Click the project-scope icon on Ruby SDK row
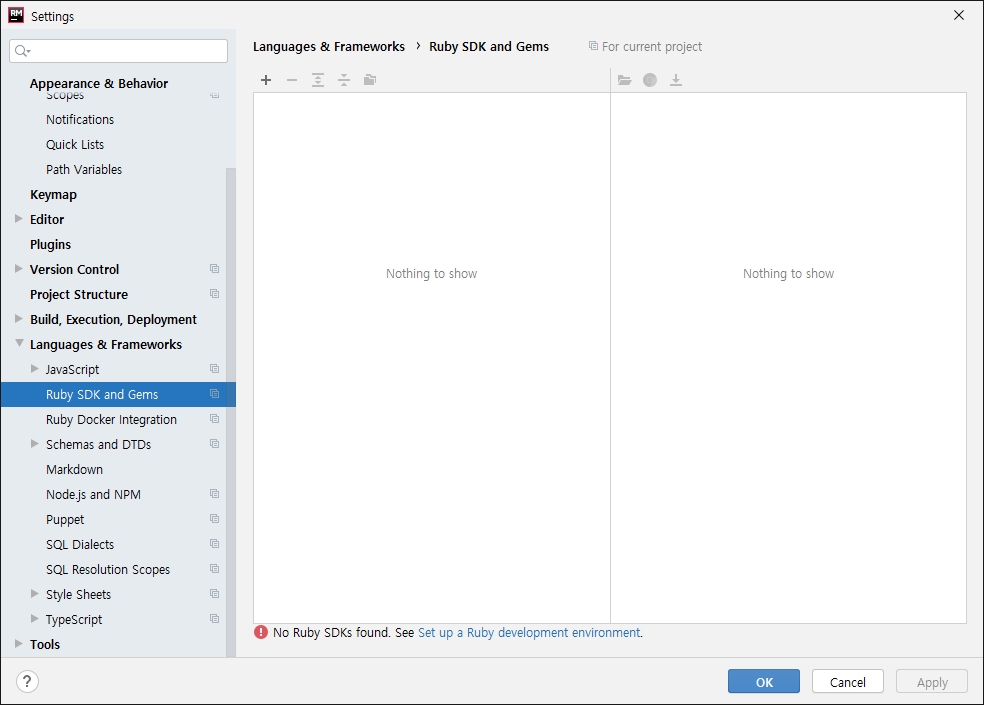 215,394
